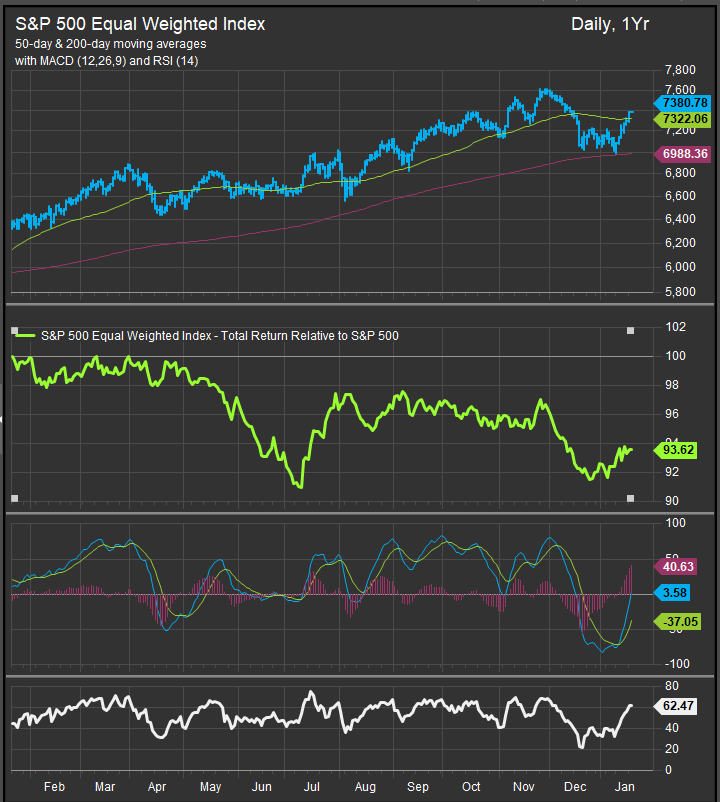Click the 'Jun' month label on the time axis
This screenshot has height=802, width=720.
(x=261, y=787)
